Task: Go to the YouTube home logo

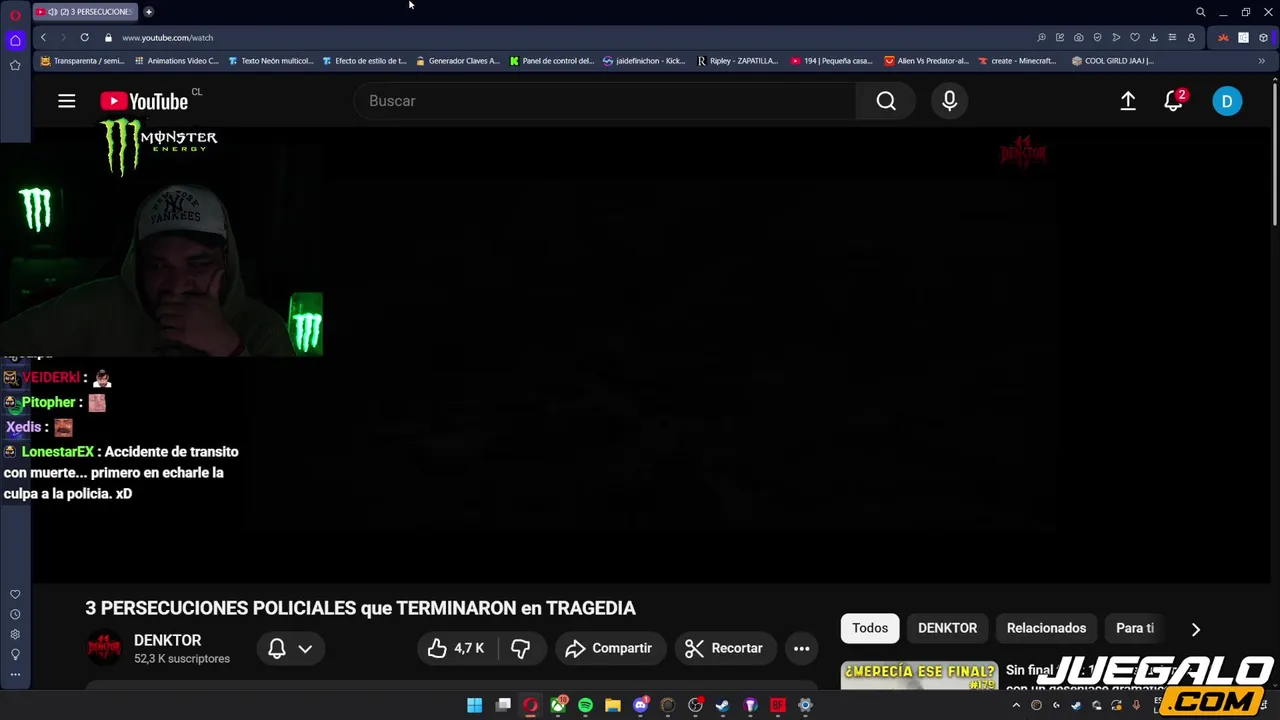Action: pyautogui.click(x=144, y=101)
